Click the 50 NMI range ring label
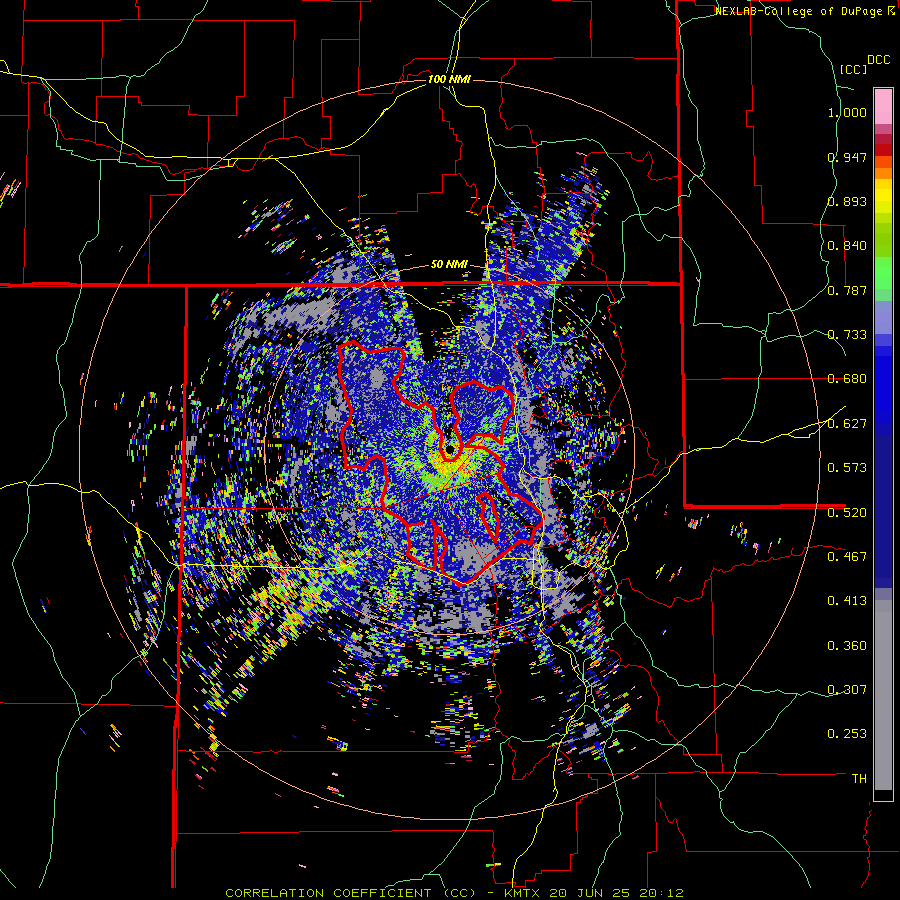 (449, 265)
